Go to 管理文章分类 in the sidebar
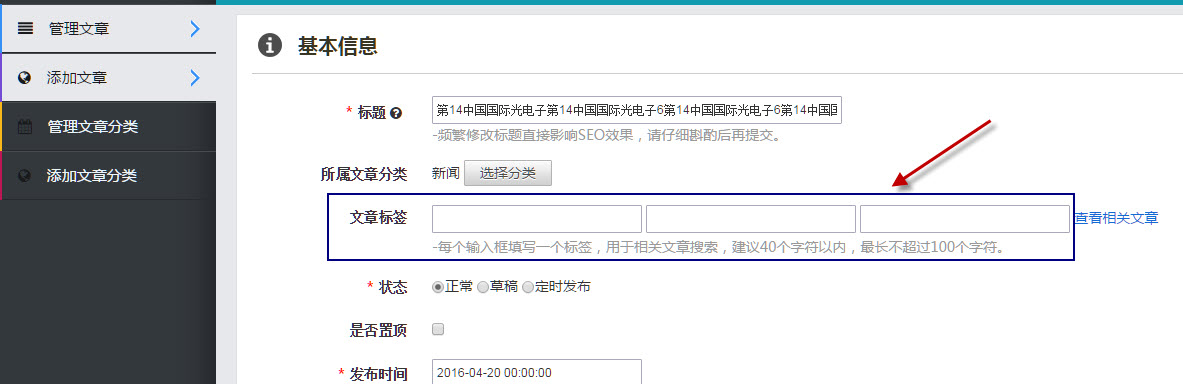 point(109,127)
